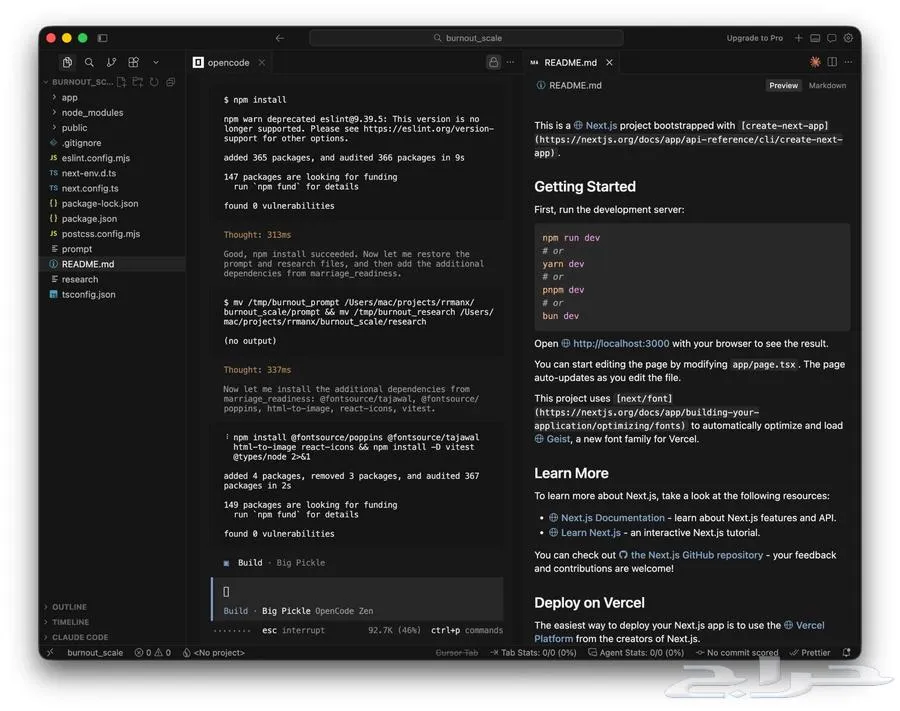Close the opencode tab

point(262,63)
